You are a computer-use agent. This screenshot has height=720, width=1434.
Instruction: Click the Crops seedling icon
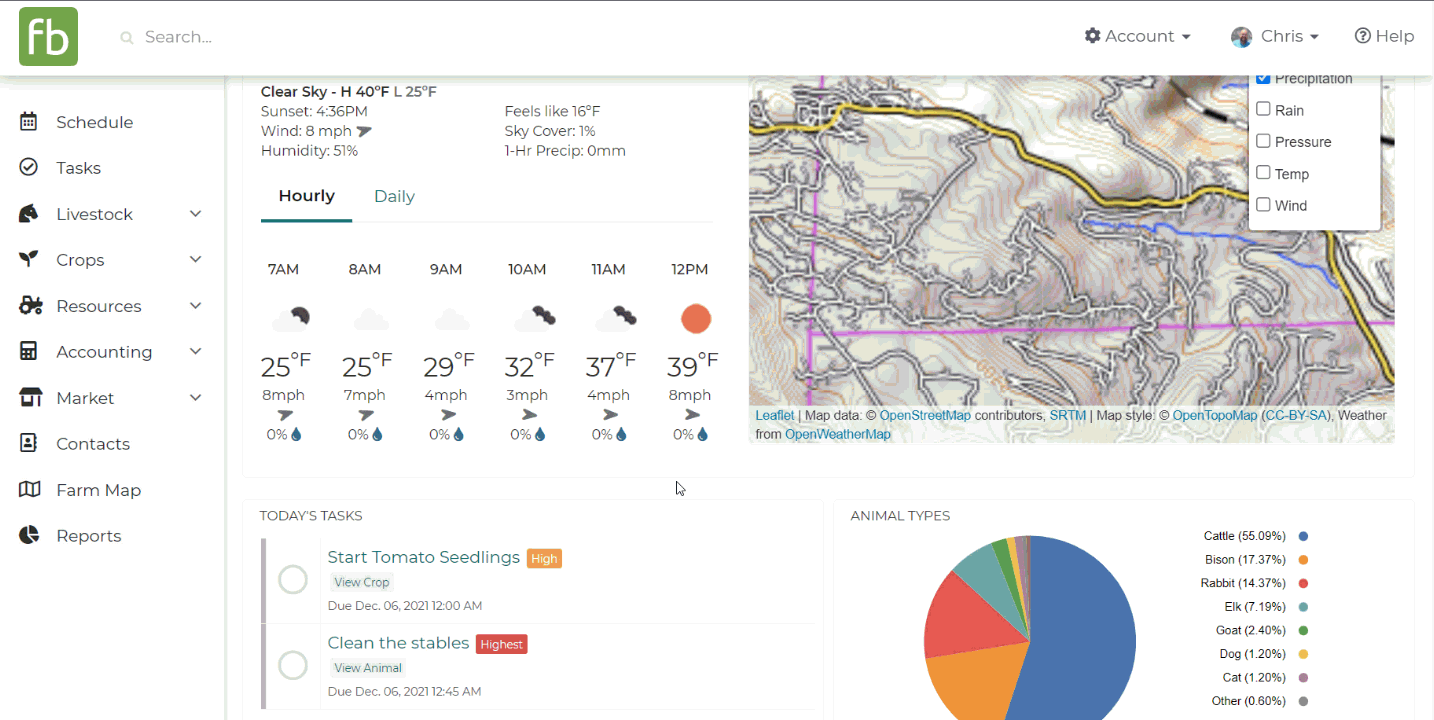coord(29,260)
